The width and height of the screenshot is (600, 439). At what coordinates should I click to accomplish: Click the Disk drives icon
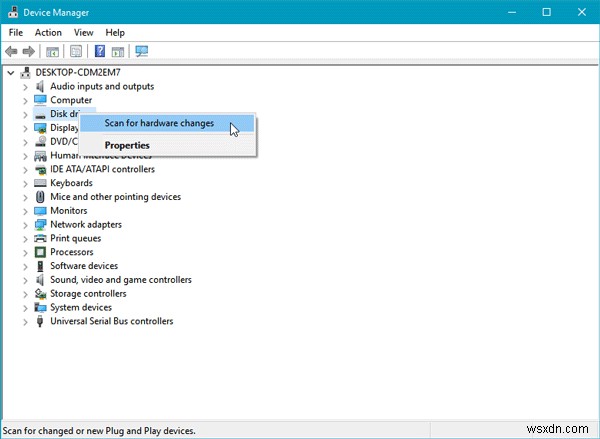(40, 114)
